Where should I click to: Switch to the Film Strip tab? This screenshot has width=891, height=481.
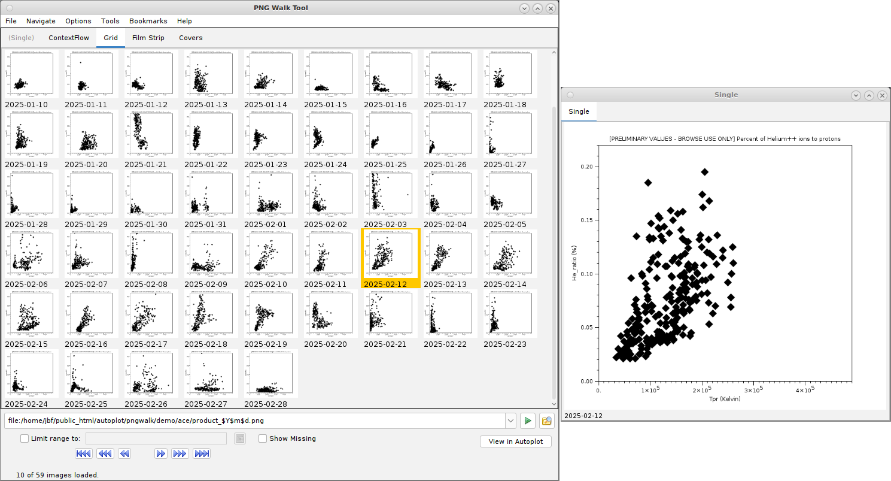pyautogui.click(x=148, y=38)
